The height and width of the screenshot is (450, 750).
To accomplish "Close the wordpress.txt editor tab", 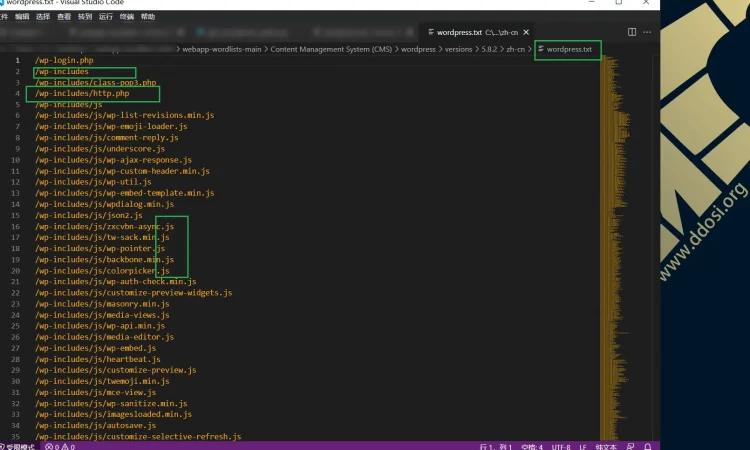I will pyautogui.click(x=526, y=33).
